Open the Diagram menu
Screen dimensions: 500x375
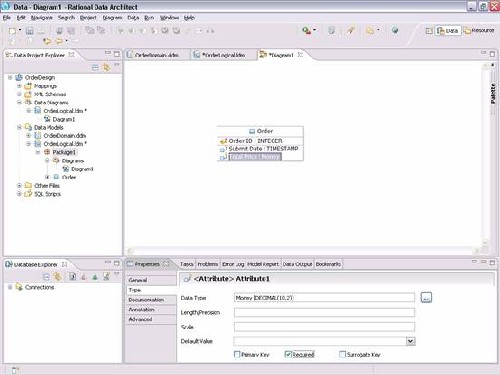[x=112, y=18]
